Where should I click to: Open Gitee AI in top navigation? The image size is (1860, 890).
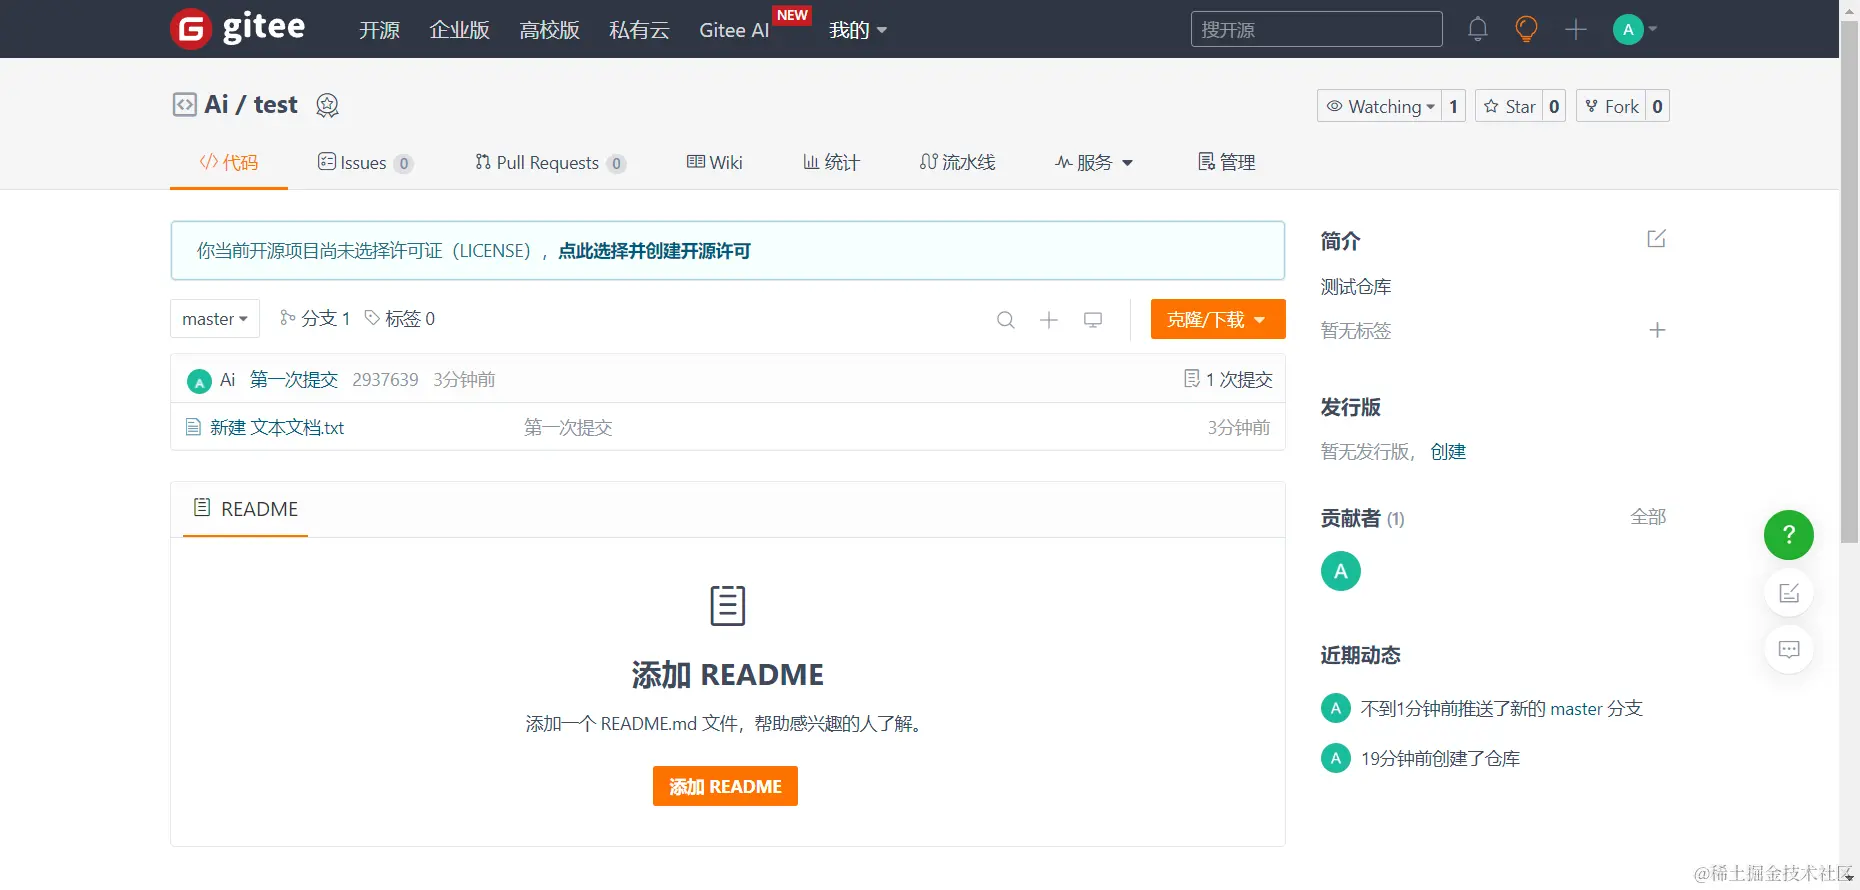click(734, 30)
